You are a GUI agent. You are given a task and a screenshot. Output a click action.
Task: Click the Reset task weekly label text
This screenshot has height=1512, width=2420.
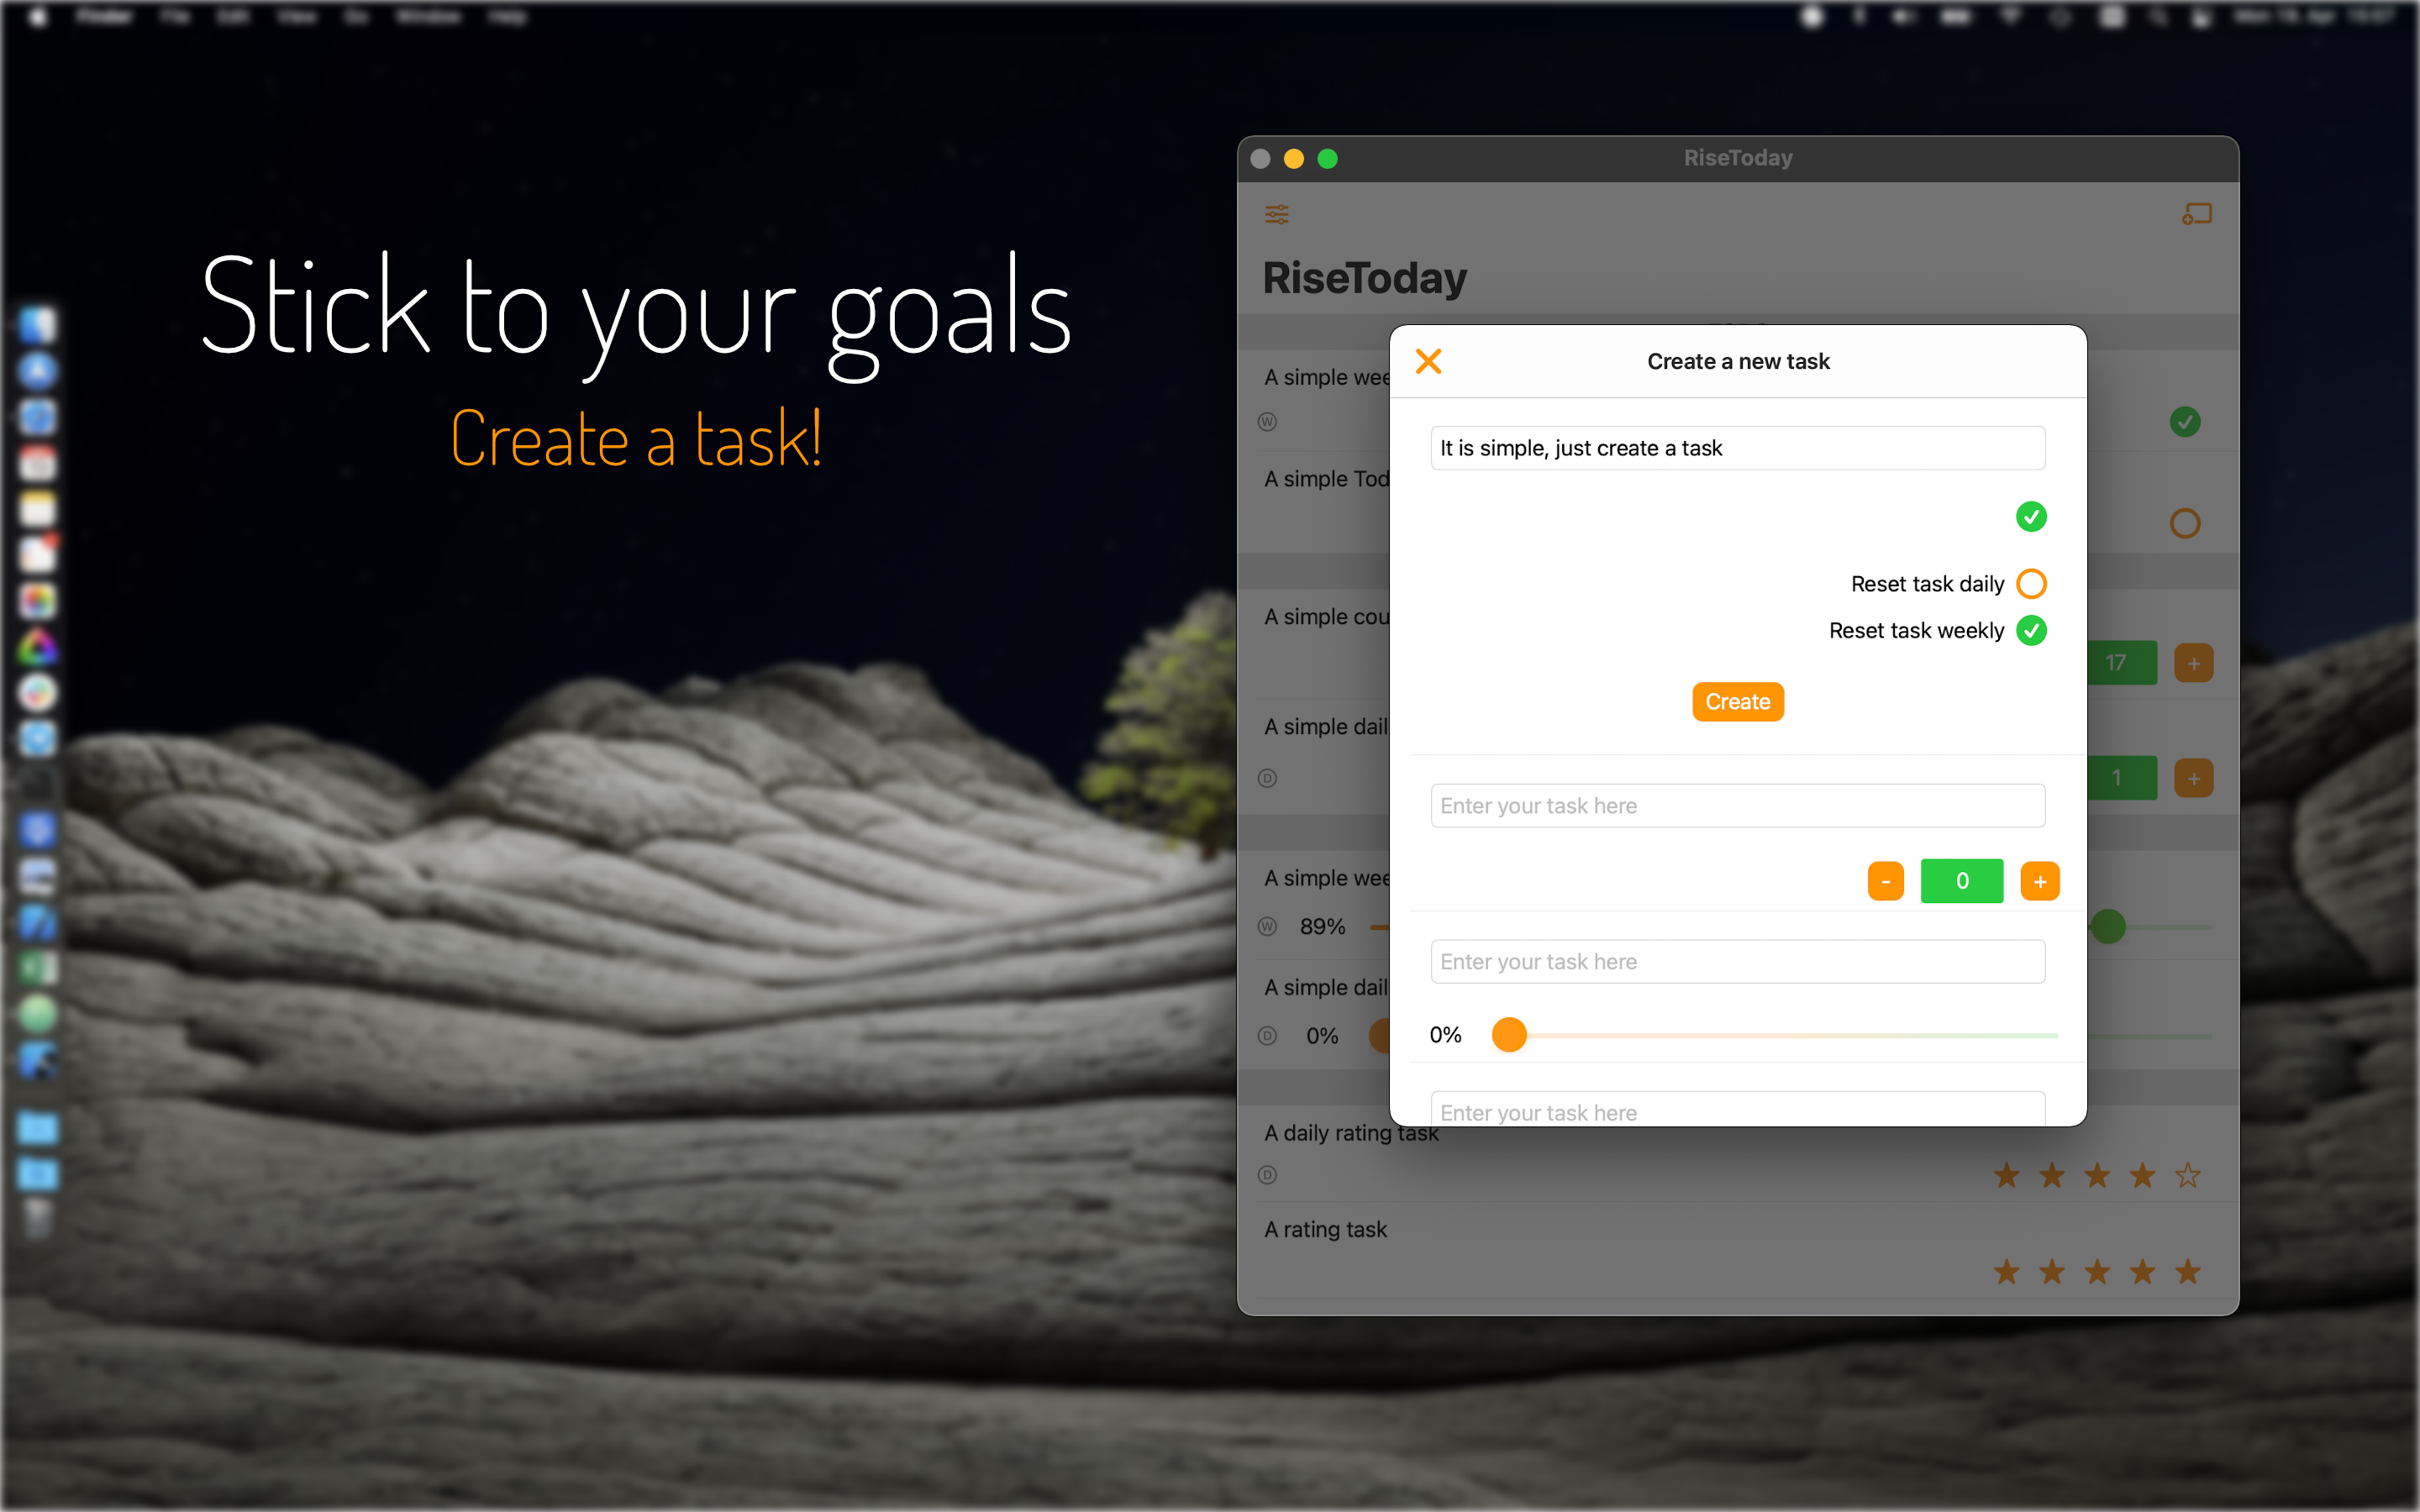pyautogui.click(x=1916, y=630)
